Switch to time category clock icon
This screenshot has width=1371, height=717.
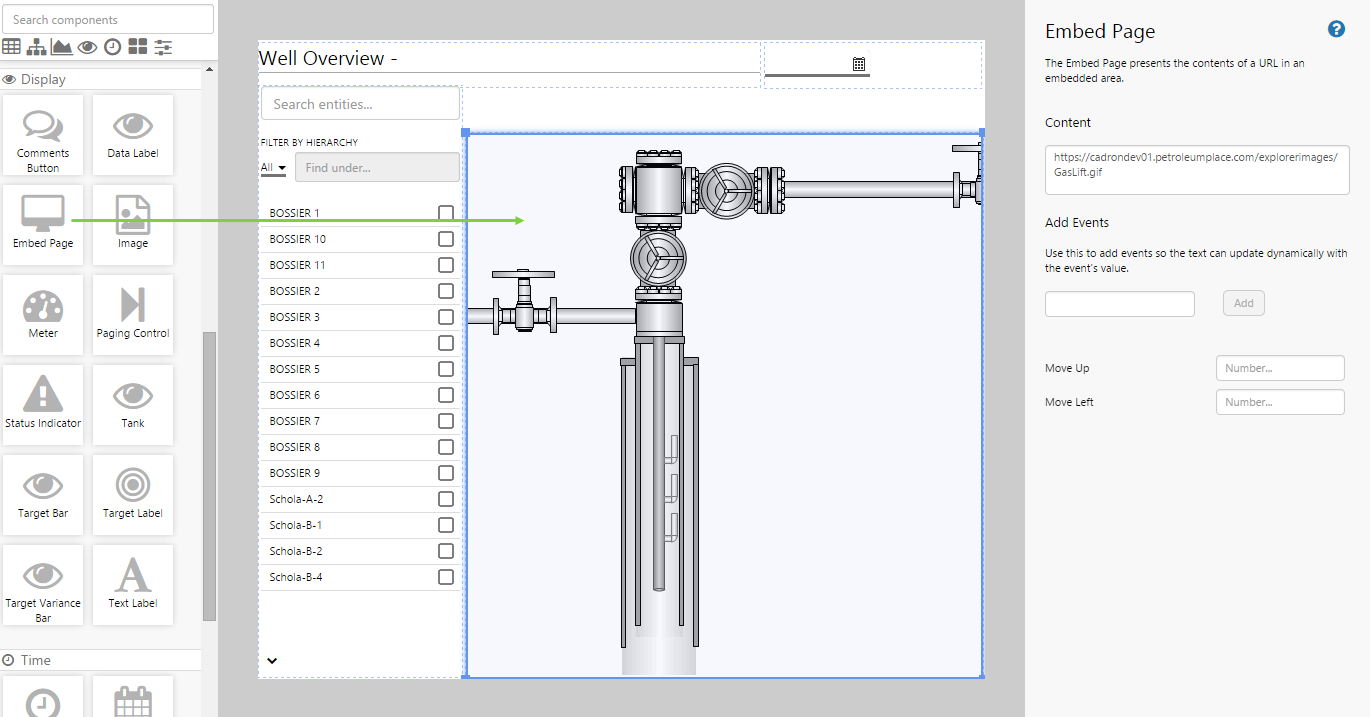click(113, 47)
